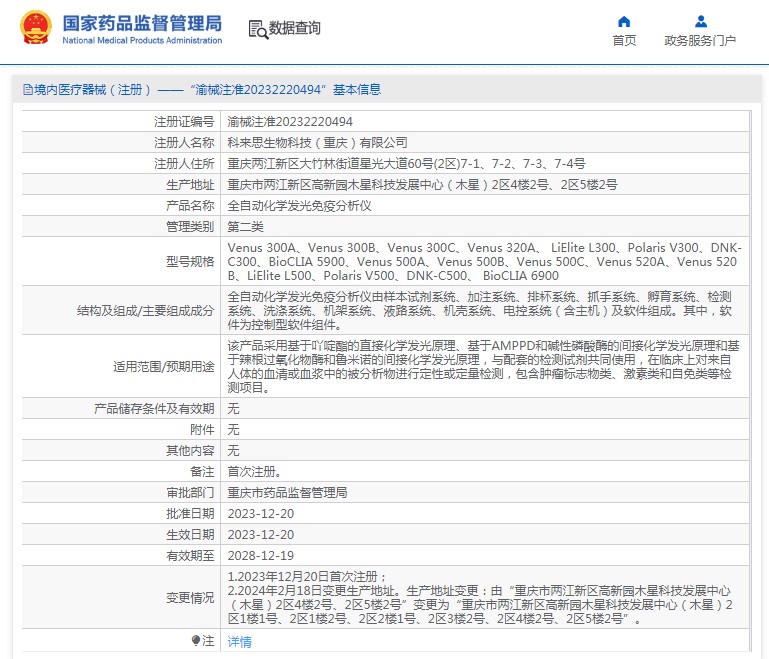Click the document icon before 境内医疗器械 header
Viewport: 769px width, 659px height.
coord(27,90)
